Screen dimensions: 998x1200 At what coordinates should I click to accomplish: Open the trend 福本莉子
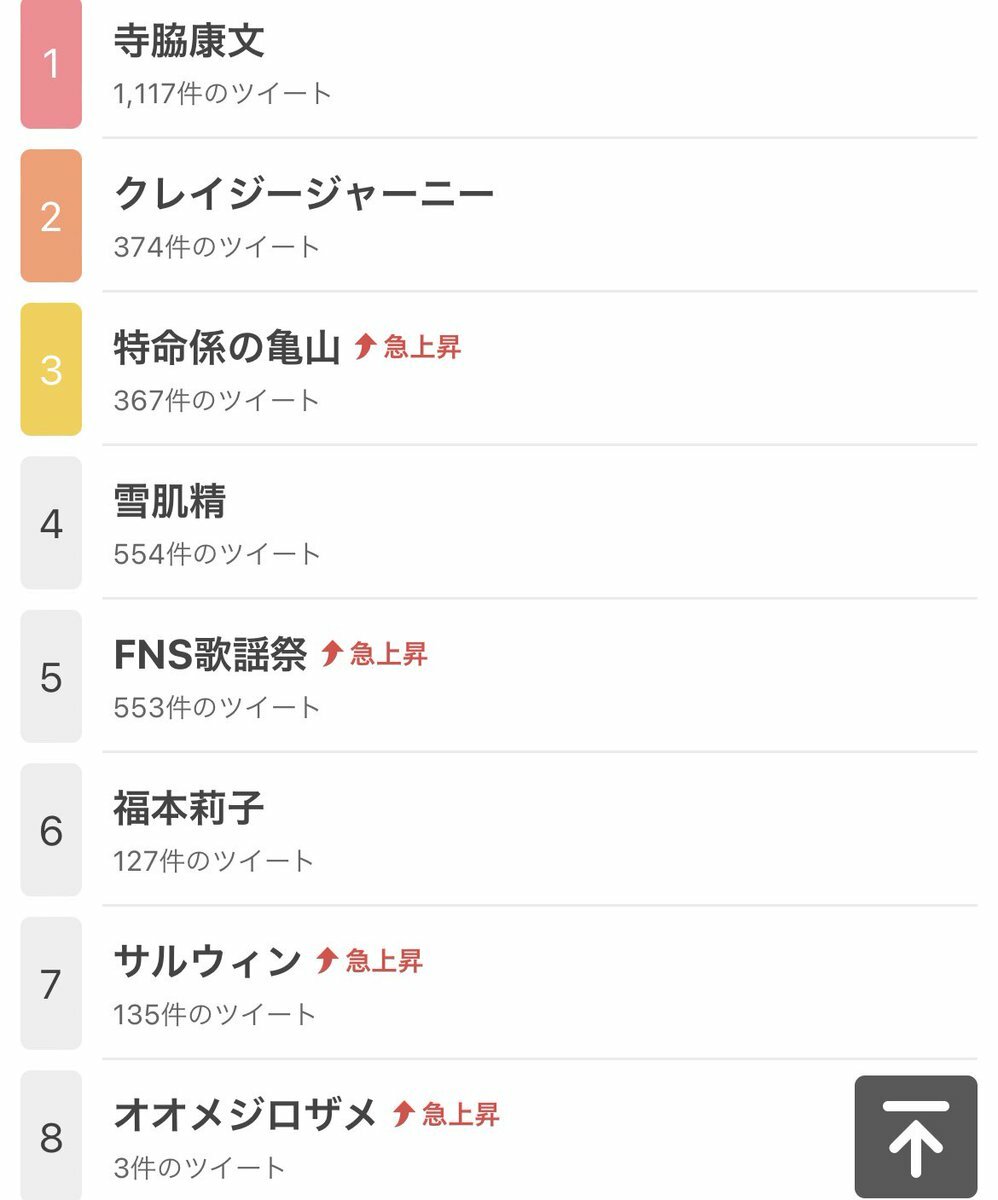coord(189,808)
